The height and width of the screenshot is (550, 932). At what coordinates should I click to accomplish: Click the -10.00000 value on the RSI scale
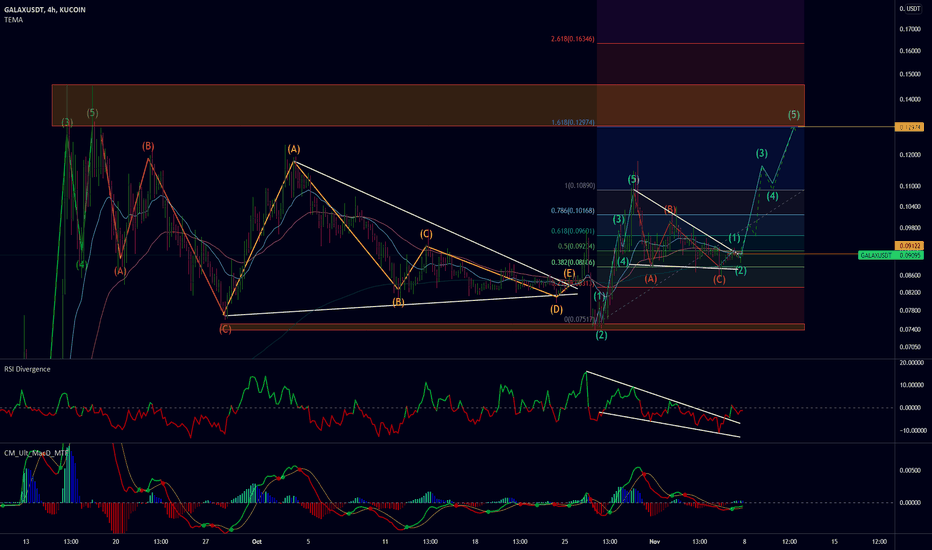911,430
